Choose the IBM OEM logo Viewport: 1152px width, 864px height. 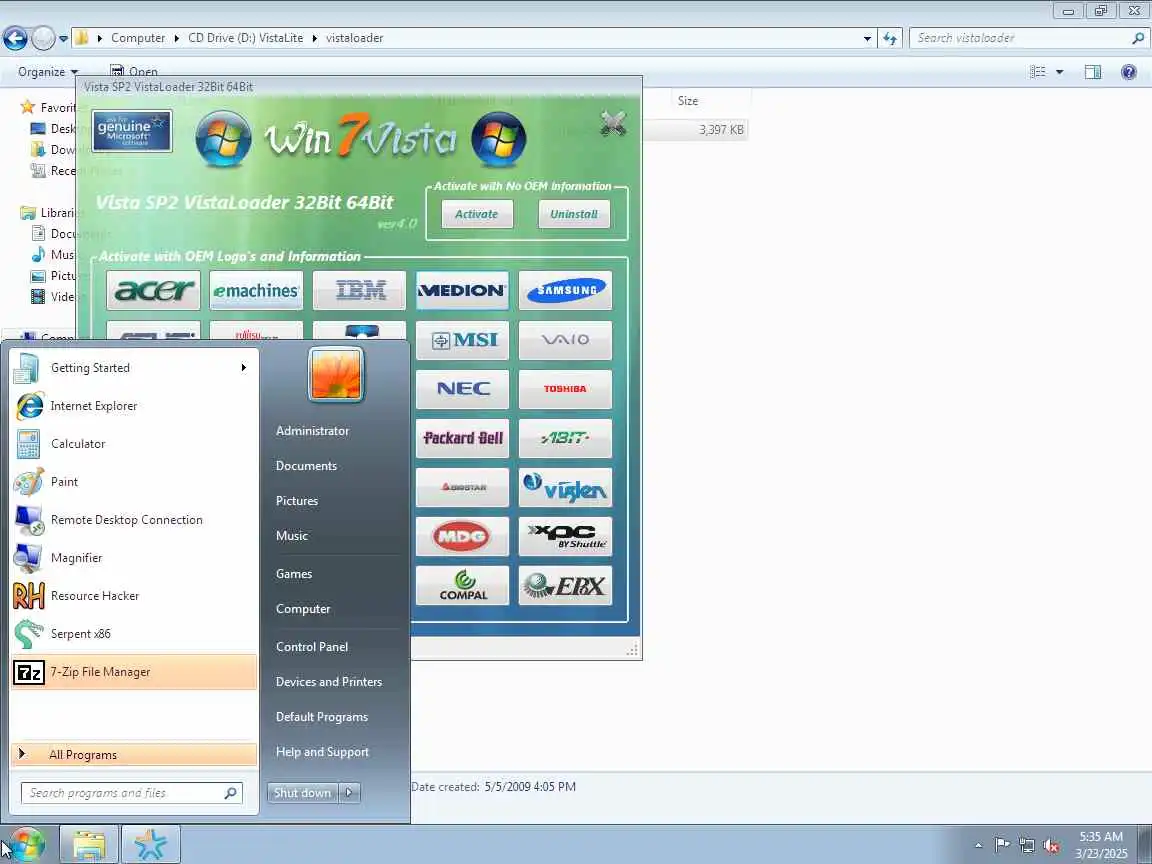359,290
